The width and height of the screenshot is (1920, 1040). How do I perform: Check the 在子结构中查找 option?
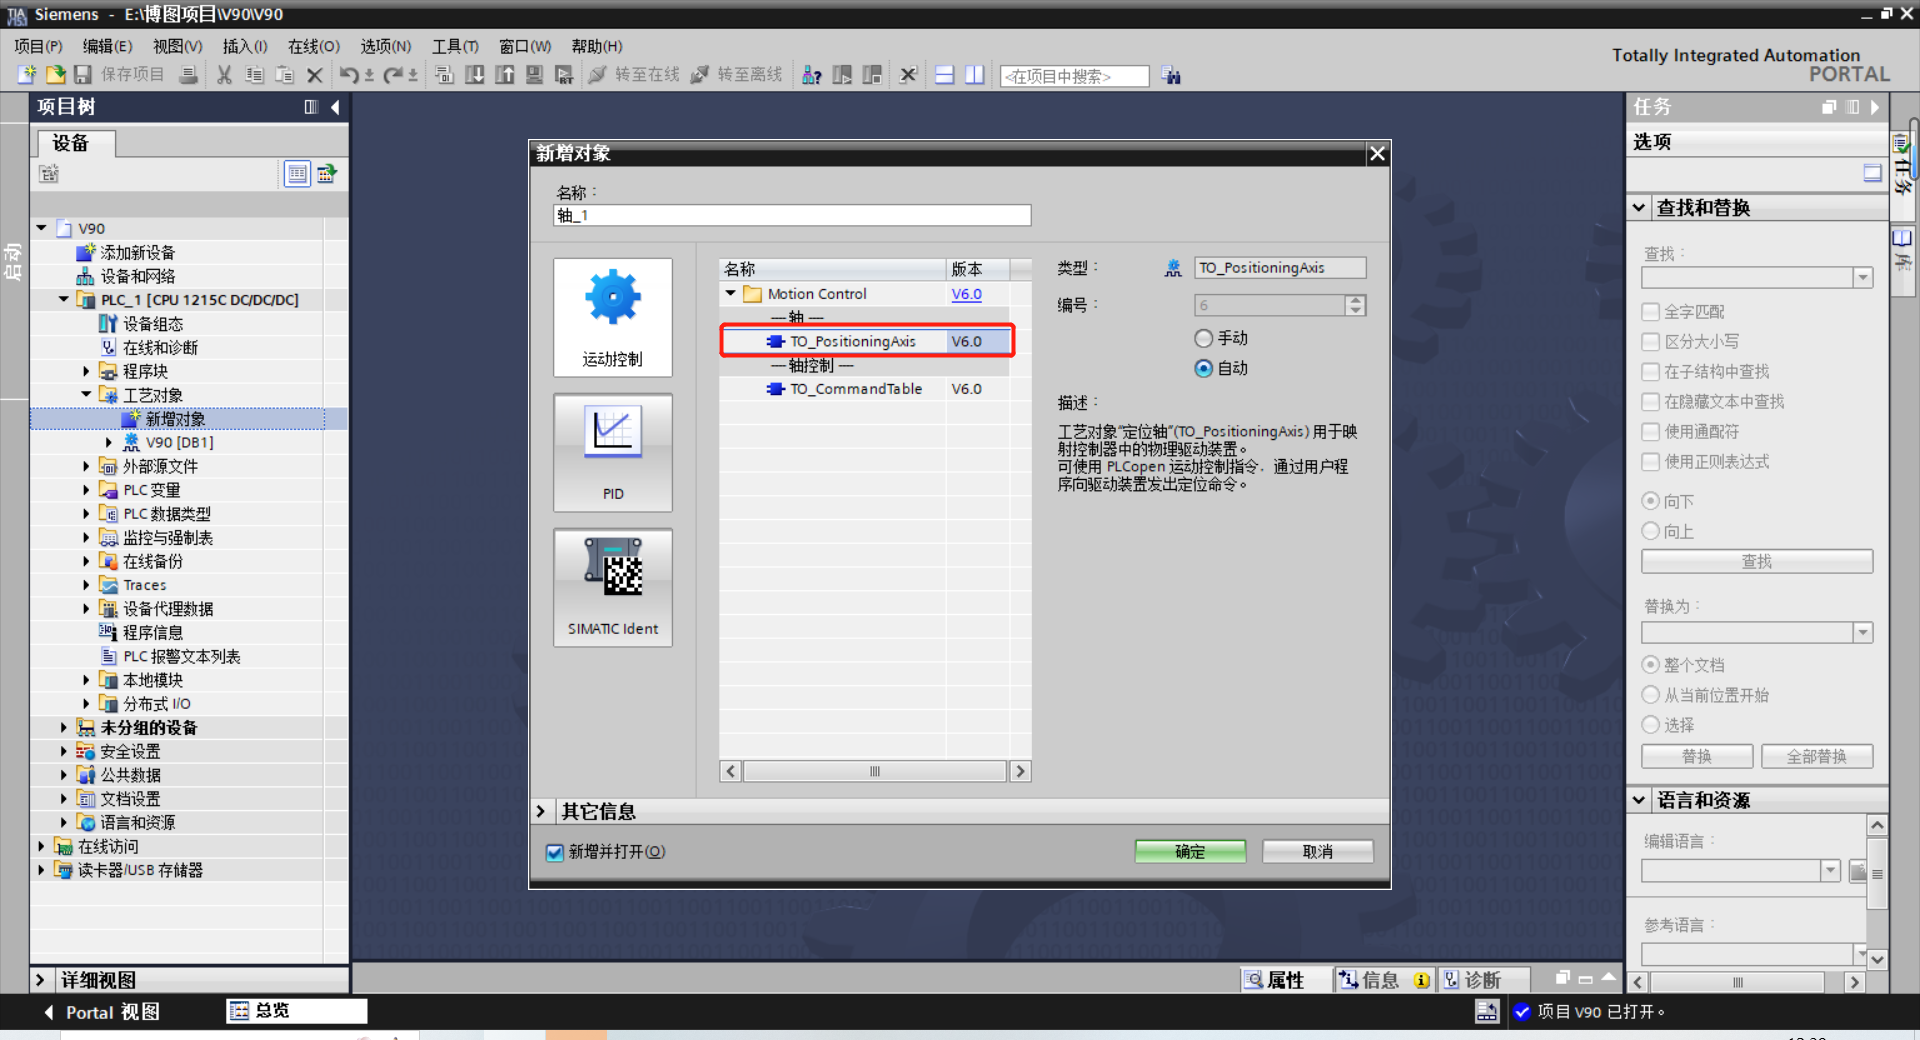(1651, 372)
